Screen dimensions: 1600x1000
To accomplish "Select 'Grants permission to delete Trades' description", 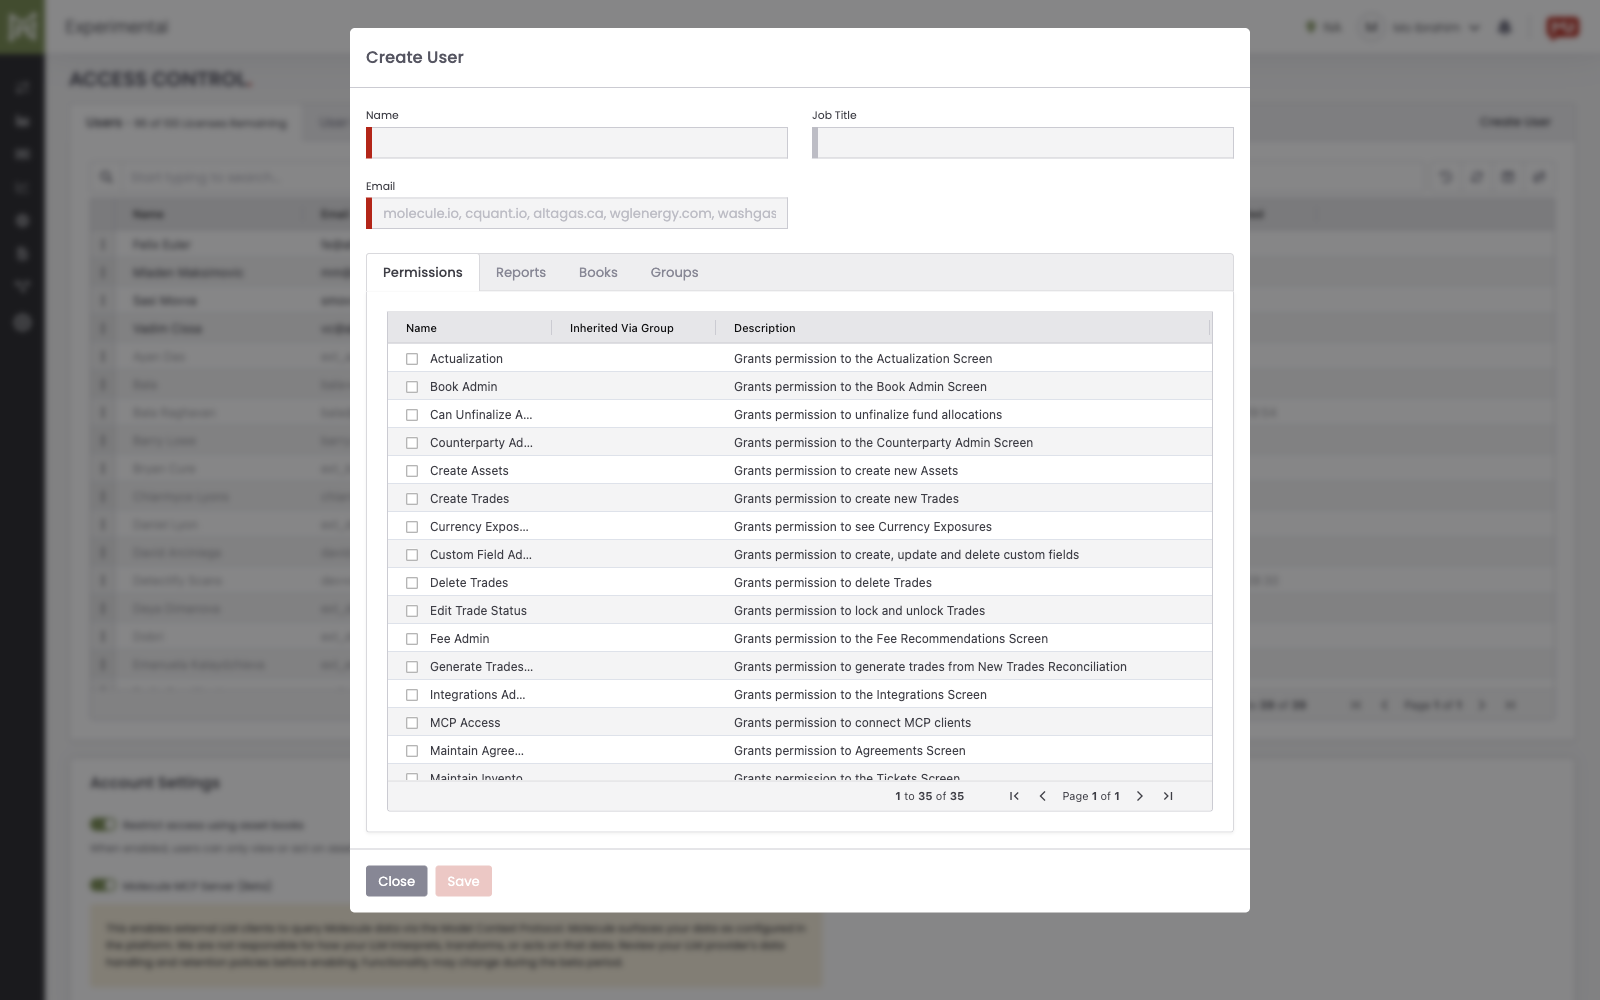I will pos(833,583).
